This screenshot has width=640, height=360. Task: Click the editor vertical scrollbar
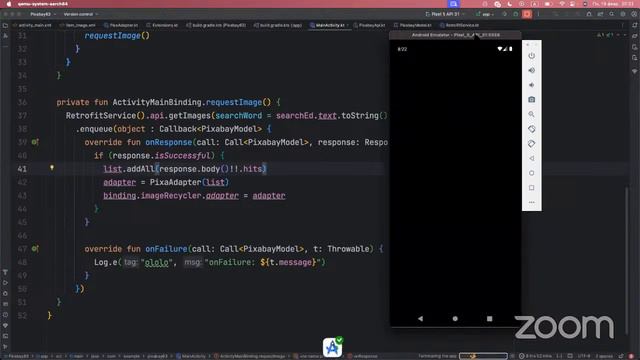coord(627,260)
